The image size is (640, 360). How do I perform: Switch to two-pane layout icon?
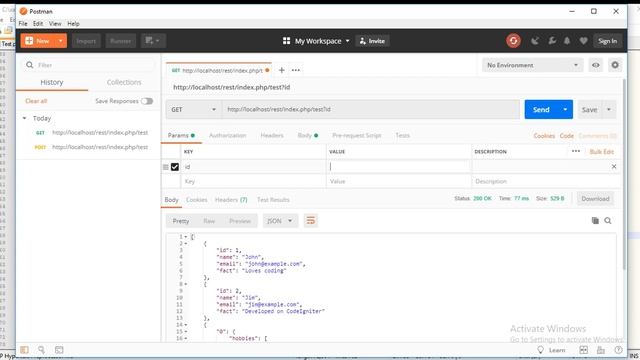pyautogui.click(x=584, y=350)
